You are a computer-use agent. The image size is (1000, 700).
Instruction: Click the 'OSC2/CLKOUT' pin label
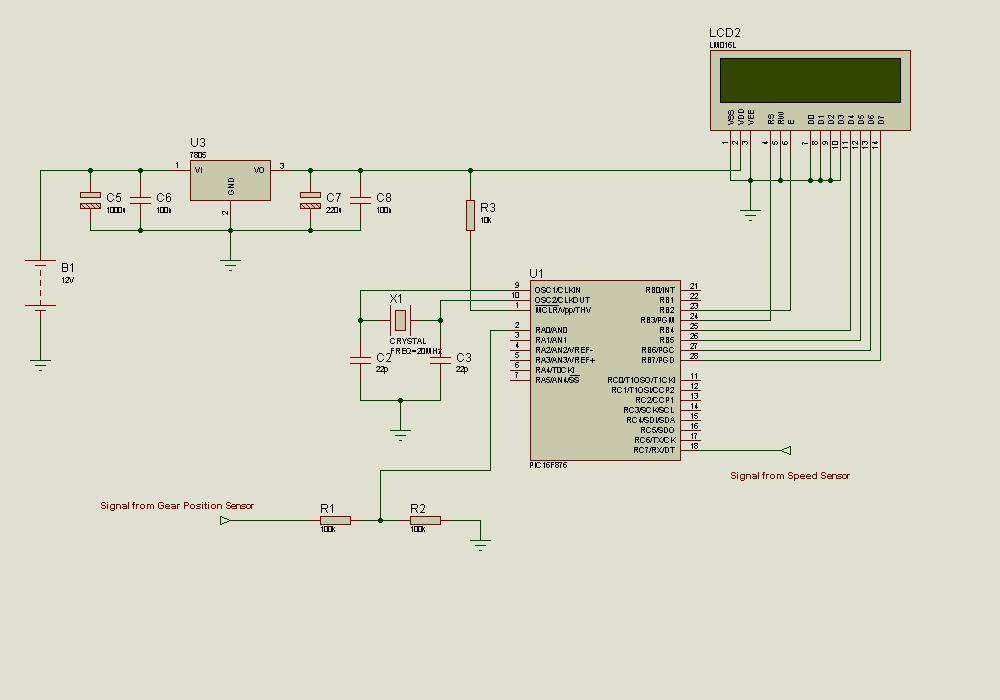562,300
